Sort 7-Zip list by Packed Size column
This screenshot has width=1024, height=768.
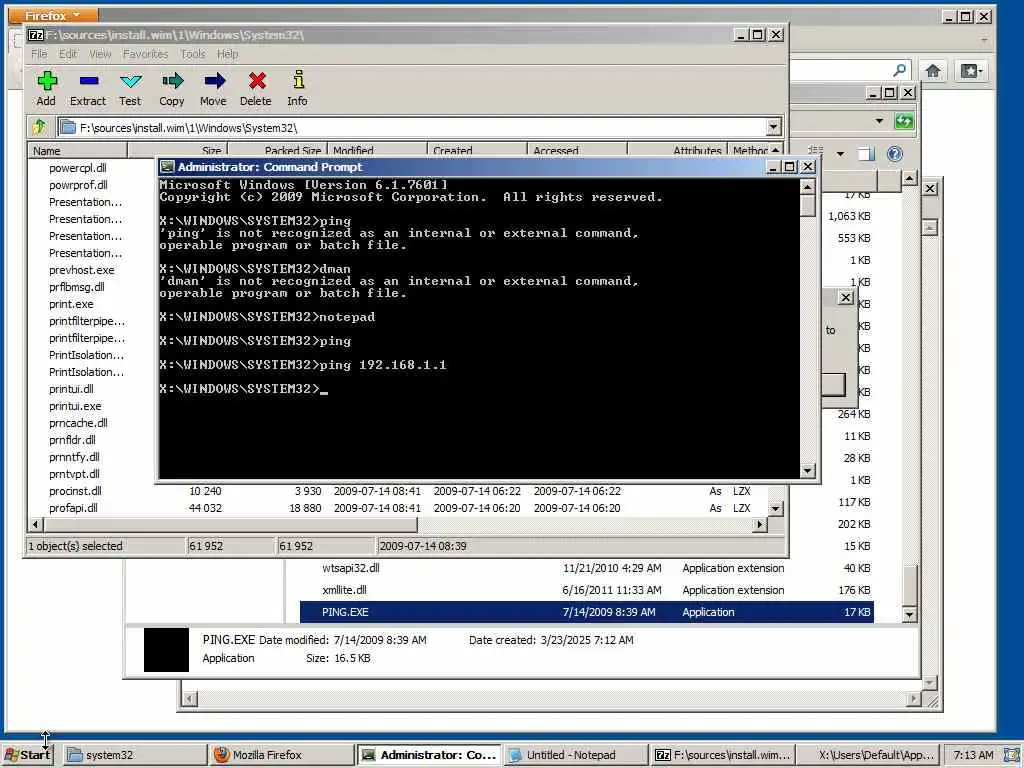click(277, 151)
